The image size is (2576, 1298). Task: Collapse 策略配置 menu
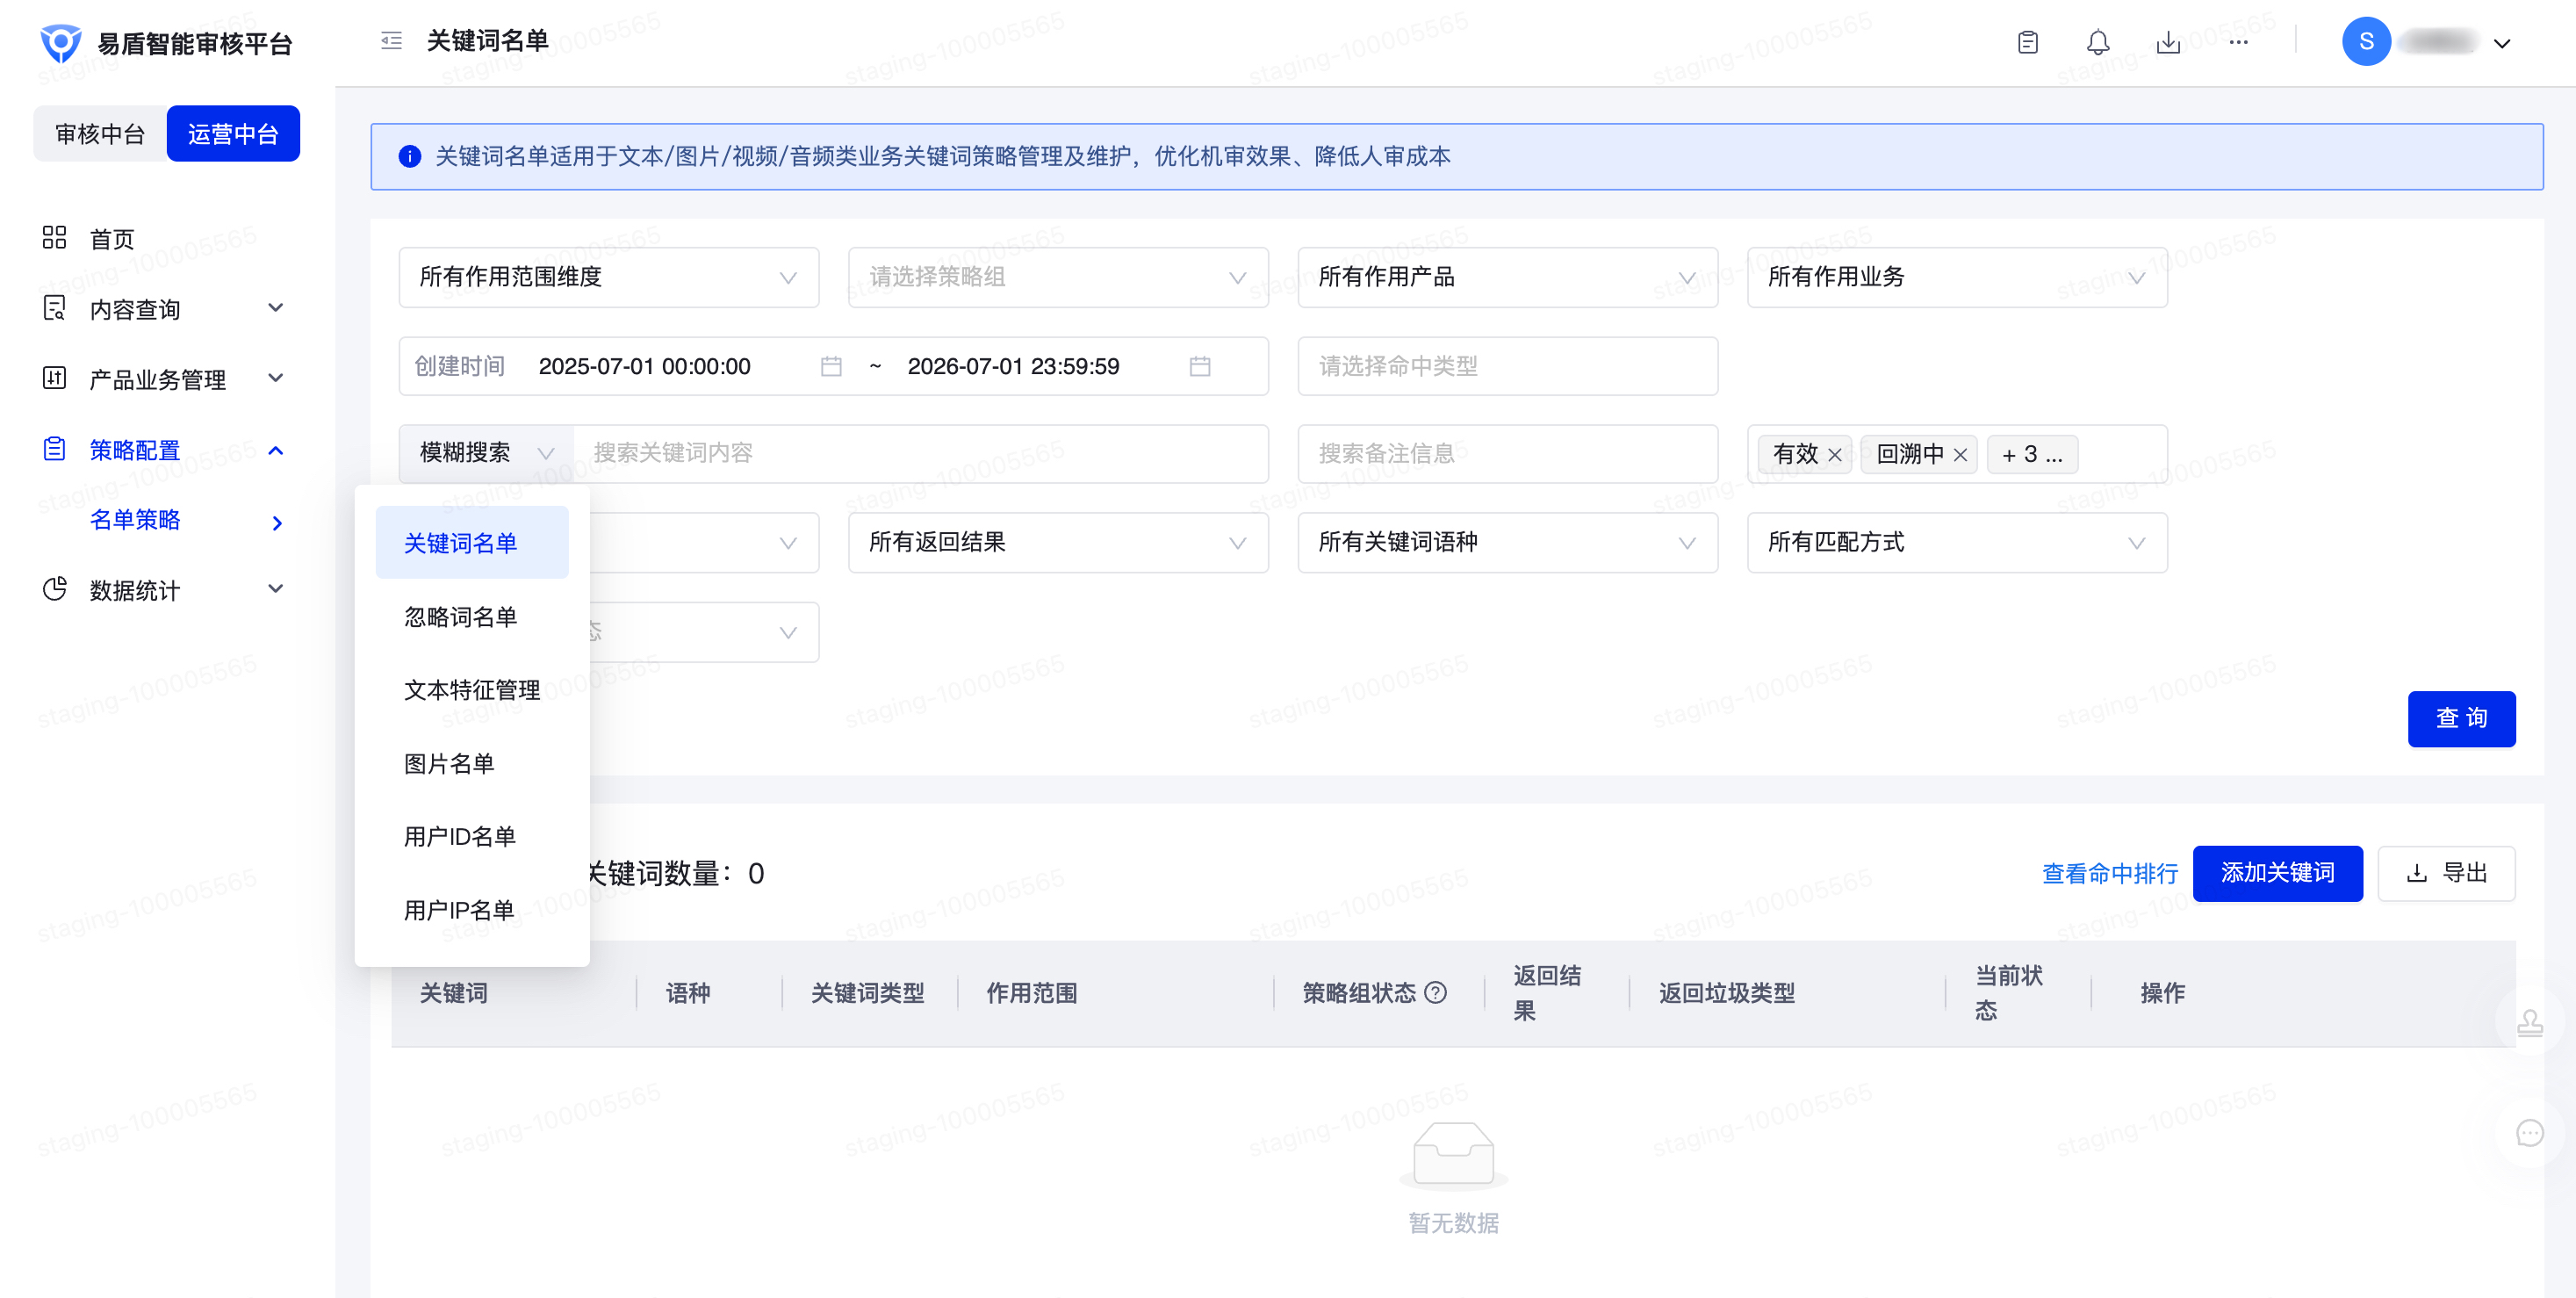tap(166, 450)
